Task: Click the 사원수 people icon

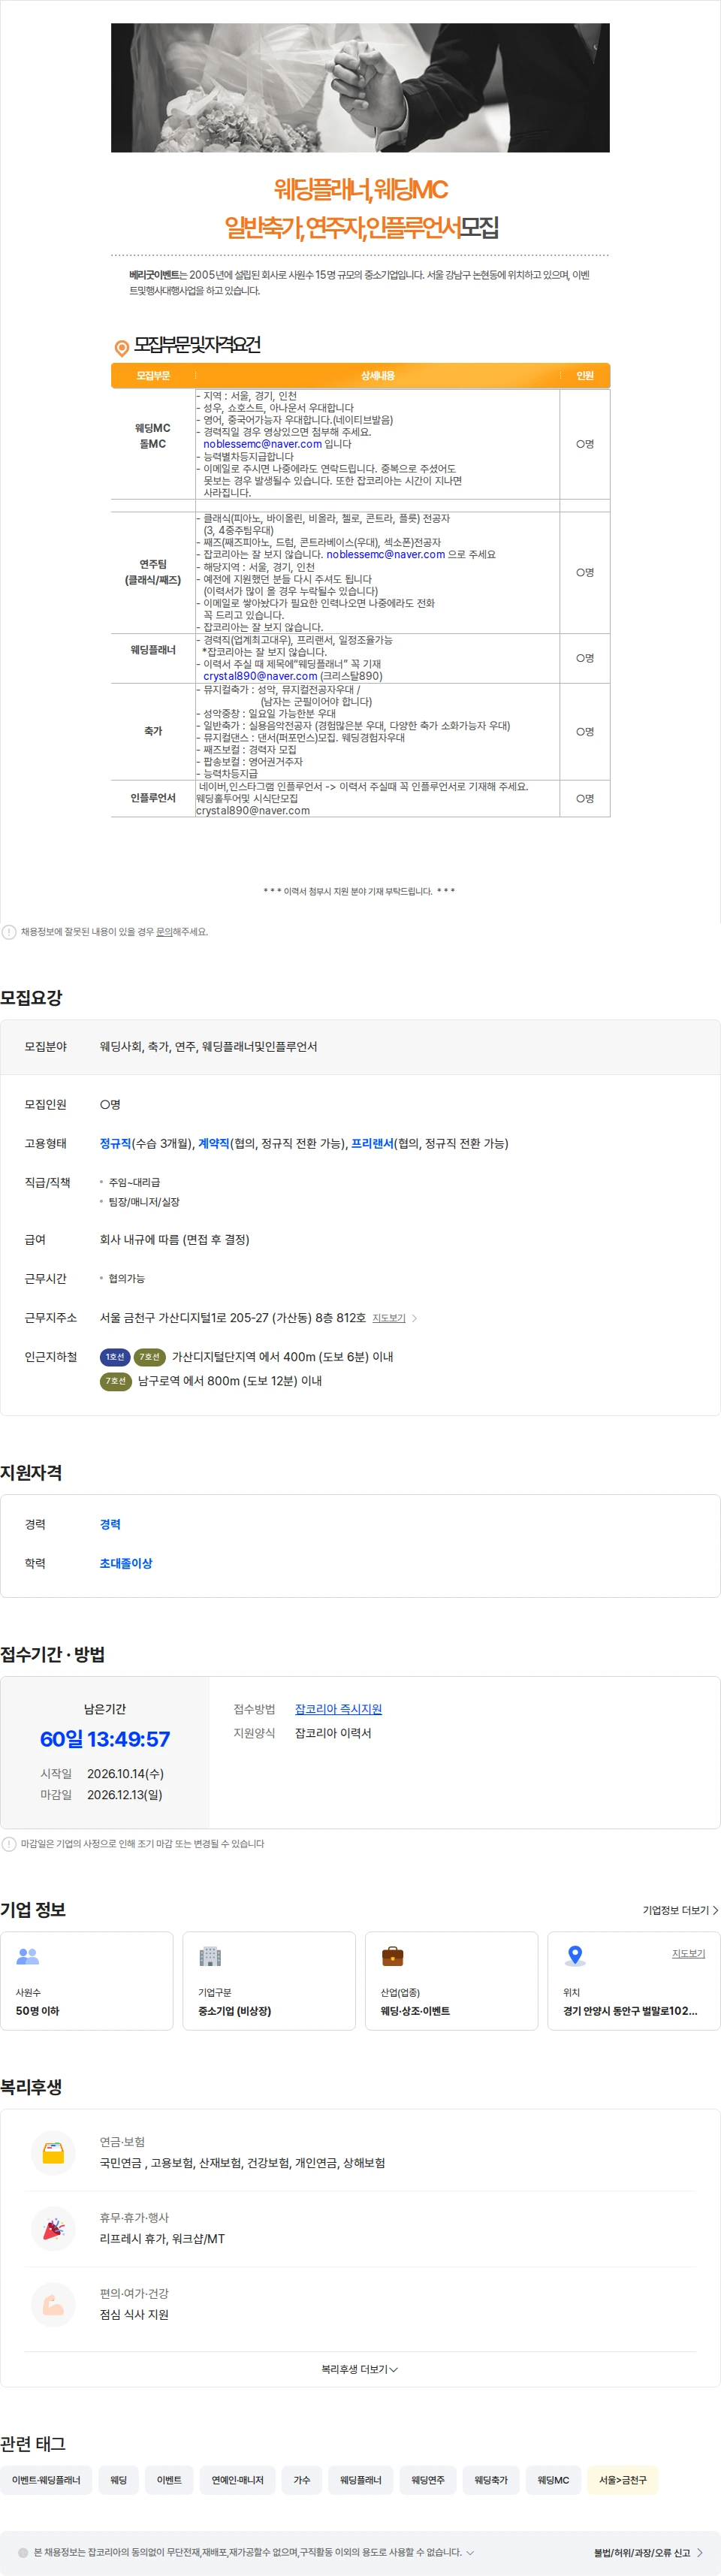Action: [28, 1956]
